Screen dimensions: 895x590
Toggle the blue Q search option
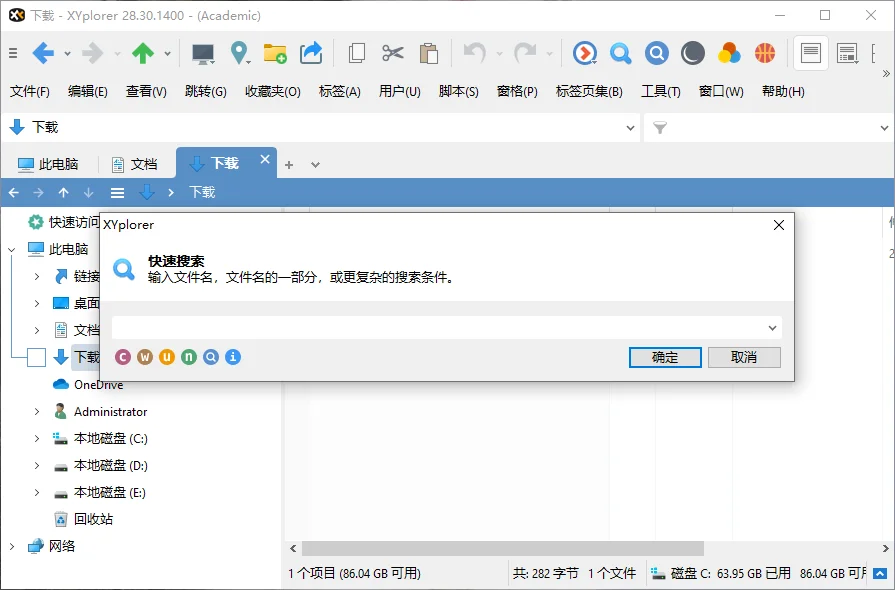[211, 357]
